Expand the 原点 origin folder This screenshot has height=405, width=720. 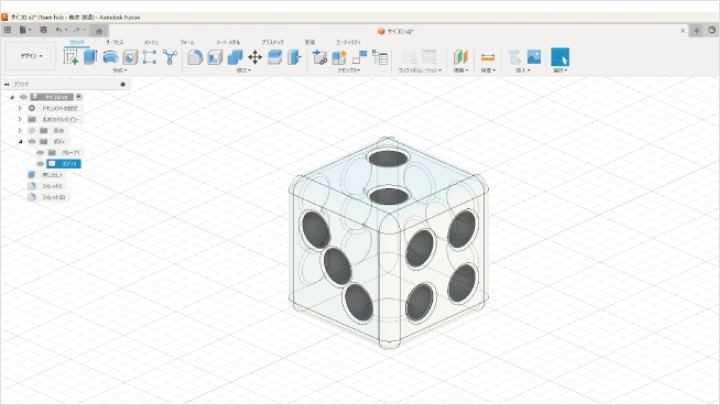[x=20, y=130]
